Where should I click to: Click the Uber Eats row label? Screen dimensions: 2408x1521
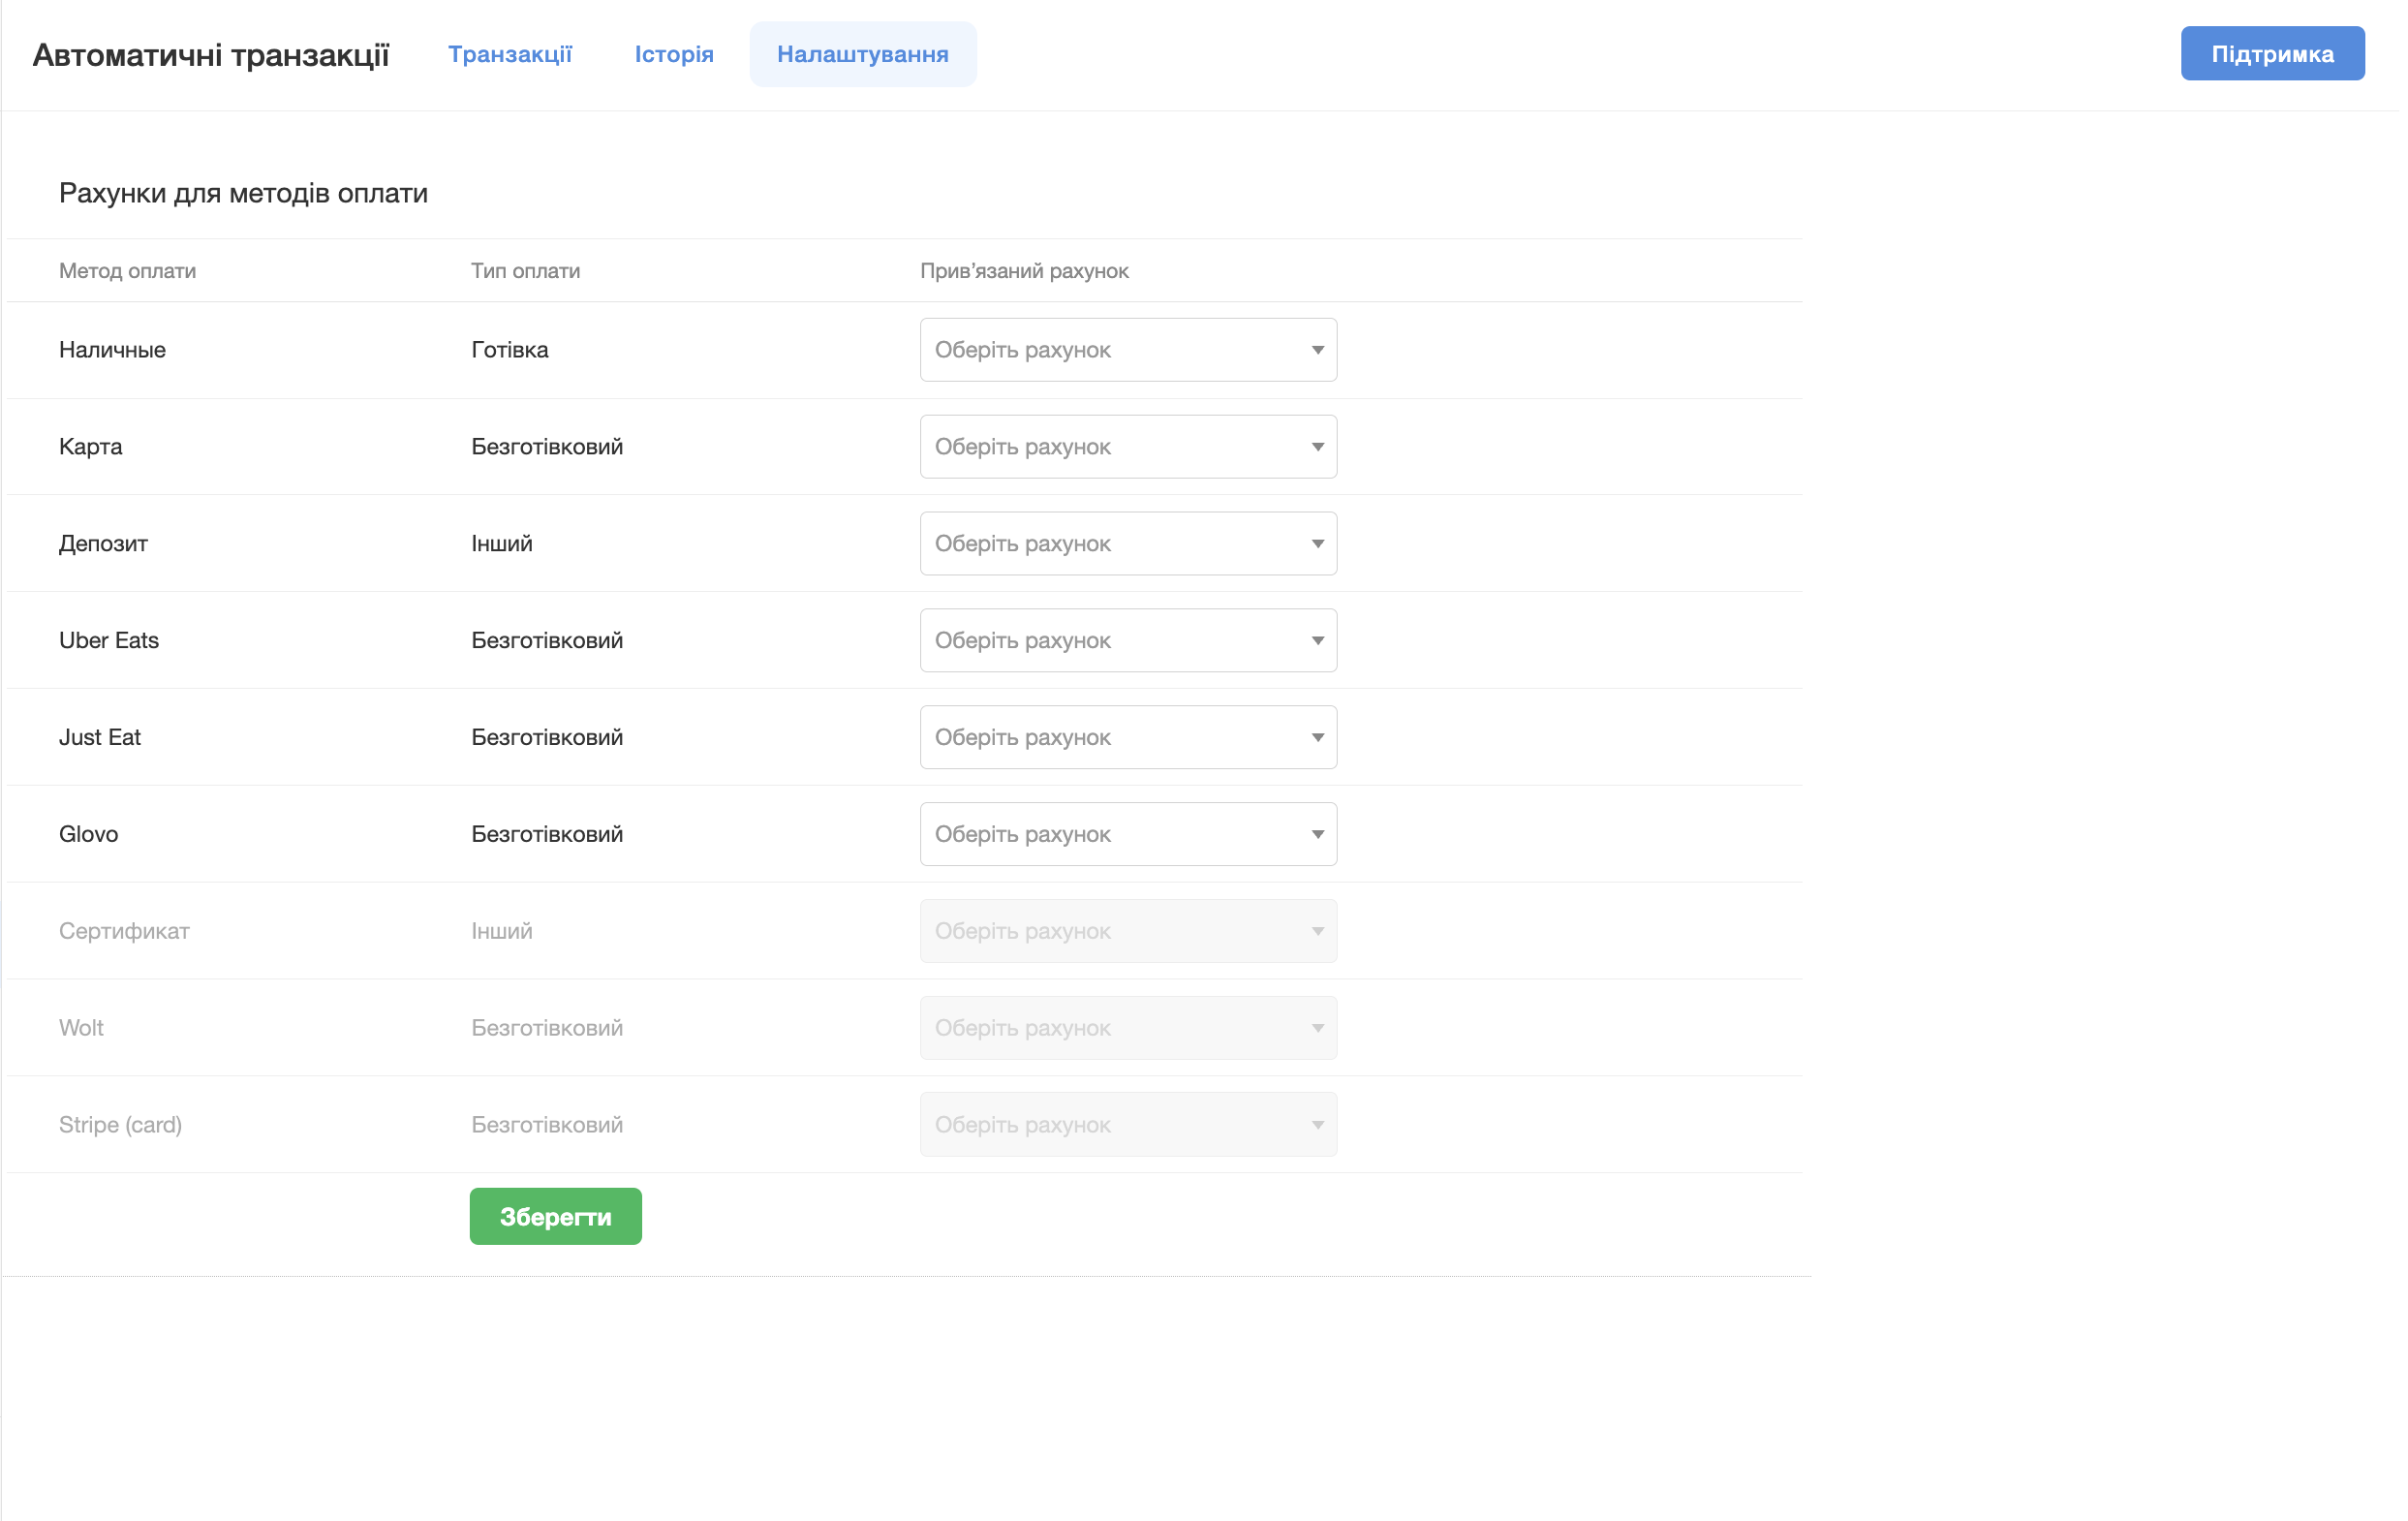tap(109, 641)
